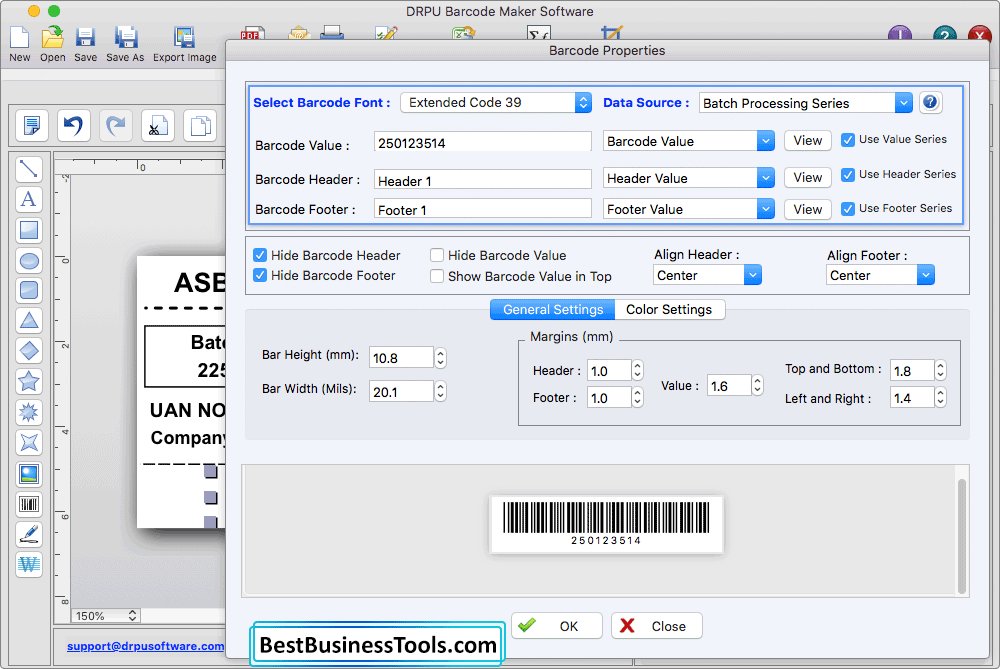
Task: Toggle Use Footer Series checkbox
Action: [x=848, y=209]
